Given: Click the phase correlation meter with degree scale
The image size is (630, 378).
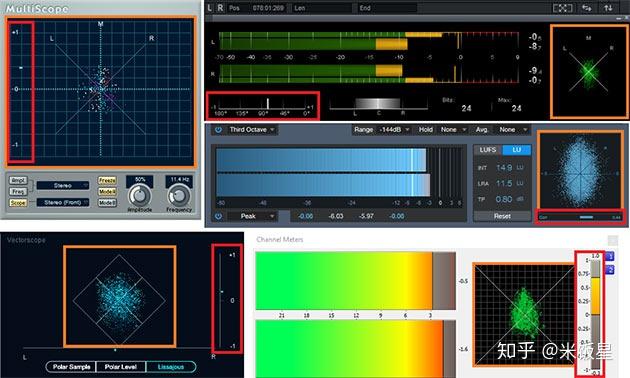Looking at the screenshot, I should click(x=263, y=106).
